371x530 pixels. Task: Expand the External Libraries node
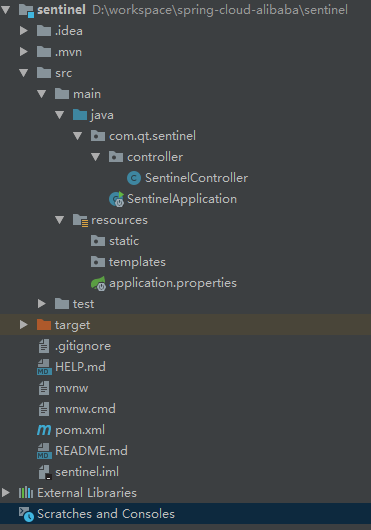point(5,492)
